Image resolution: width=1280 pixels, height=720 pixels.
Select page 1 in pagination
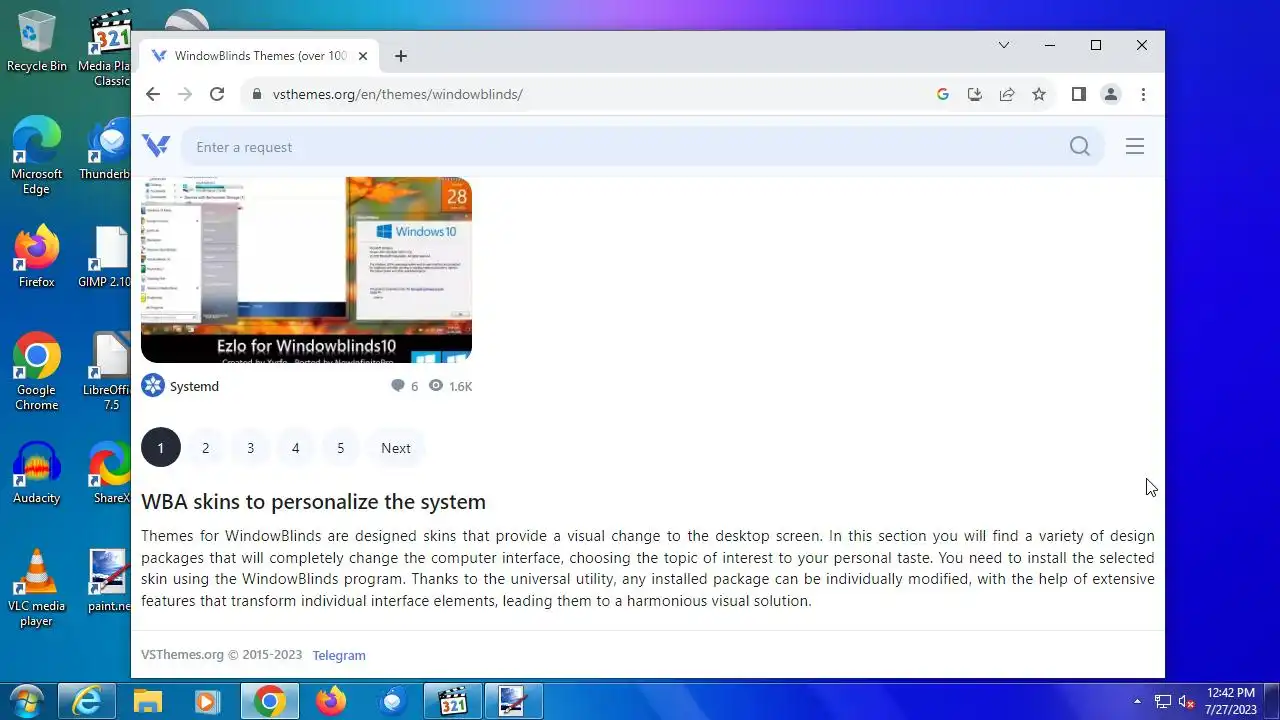(x=161, y=448)
